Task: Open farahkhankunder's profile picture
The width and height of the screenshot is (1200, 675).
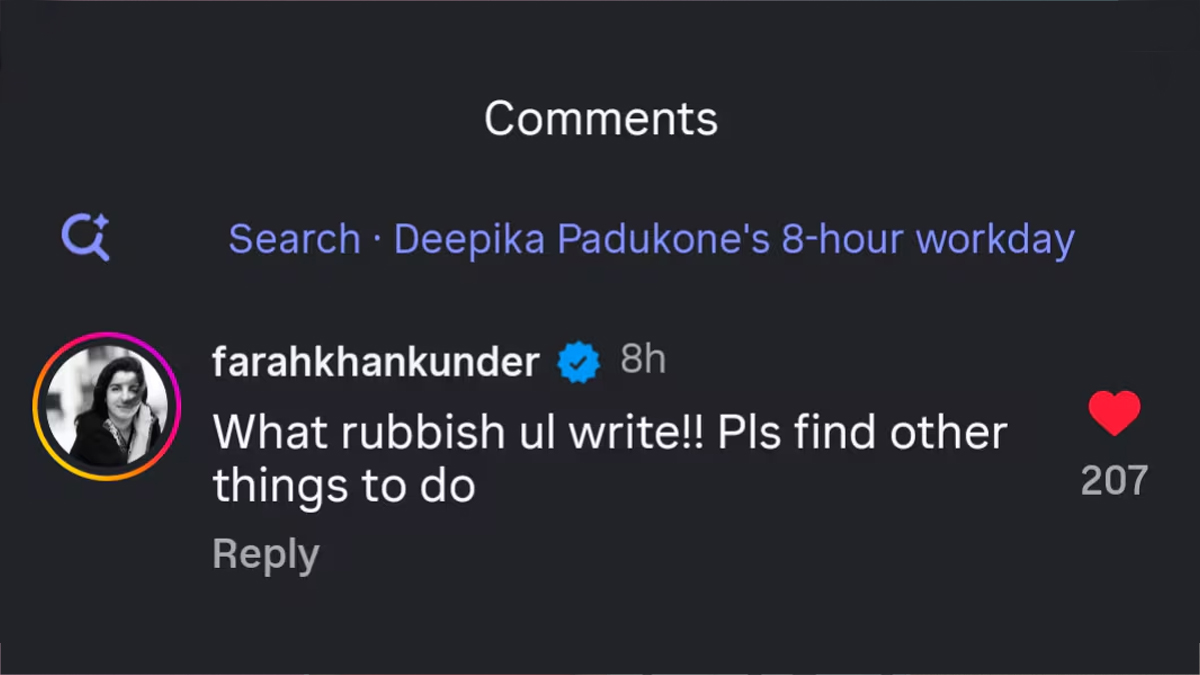Action: 106,407
